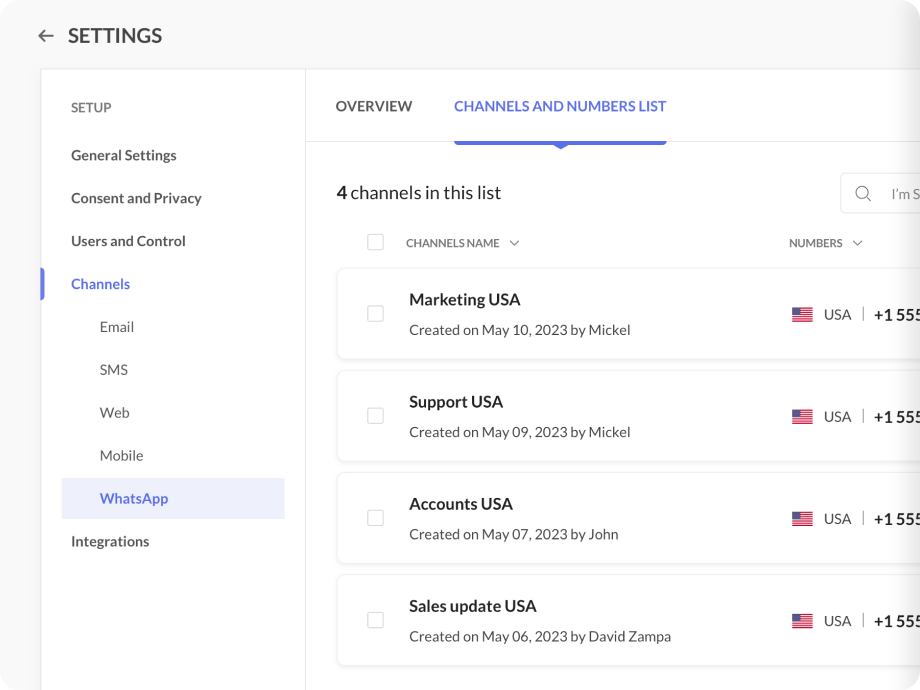This screenshot has width=920, height=690.
Task: Click the USA flag in Support USA row
Action: point(802,417)
